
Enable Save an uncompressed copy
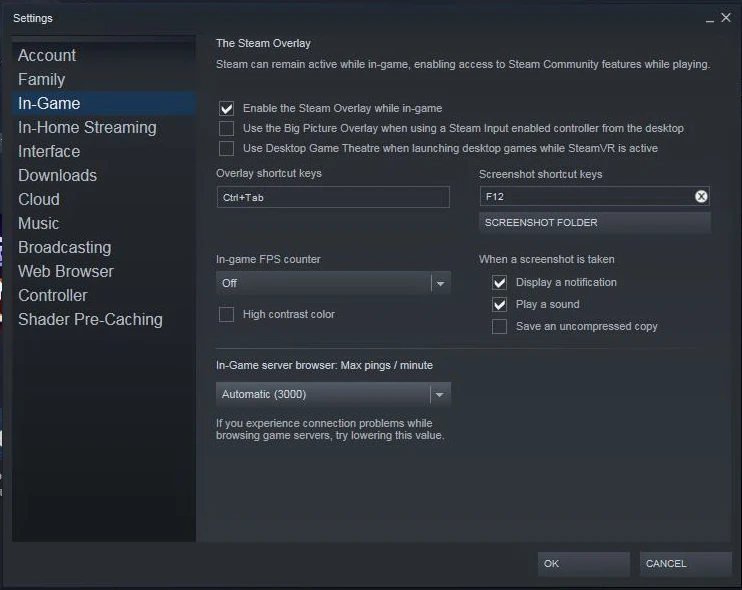pyautogui.click(x=500, y=326)
